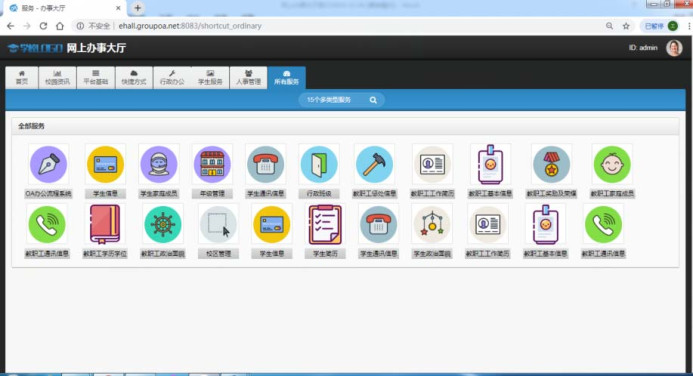Open the last 教职工通讯信息 green phone icon

(x=603, y=224)
